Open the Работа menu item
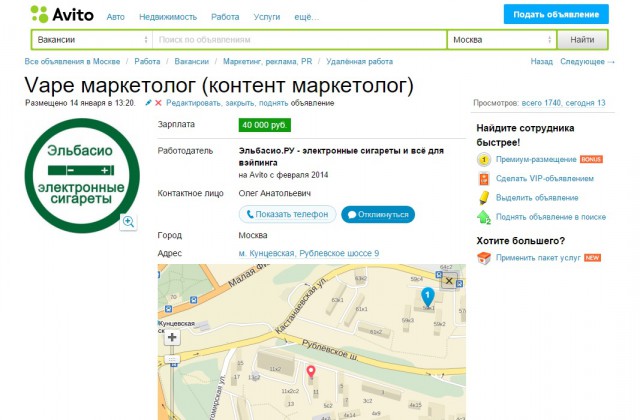This screenshot has height=420, width=640. 225,17
